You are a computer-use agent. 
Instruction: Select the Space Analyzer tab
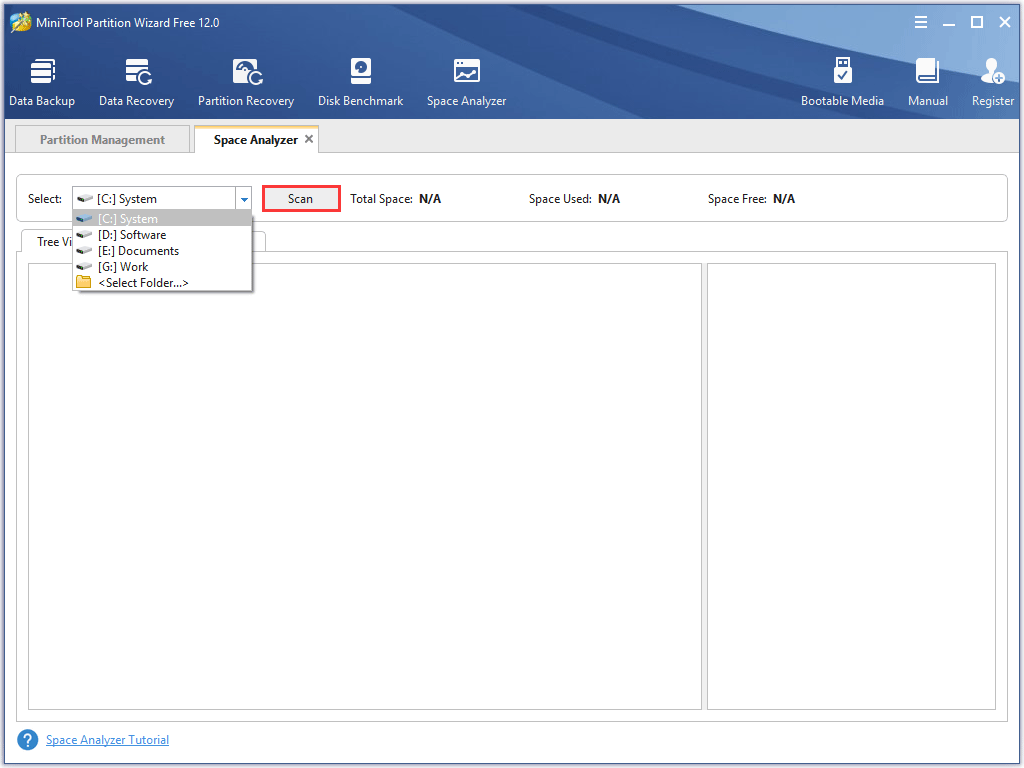coord(255,140)
